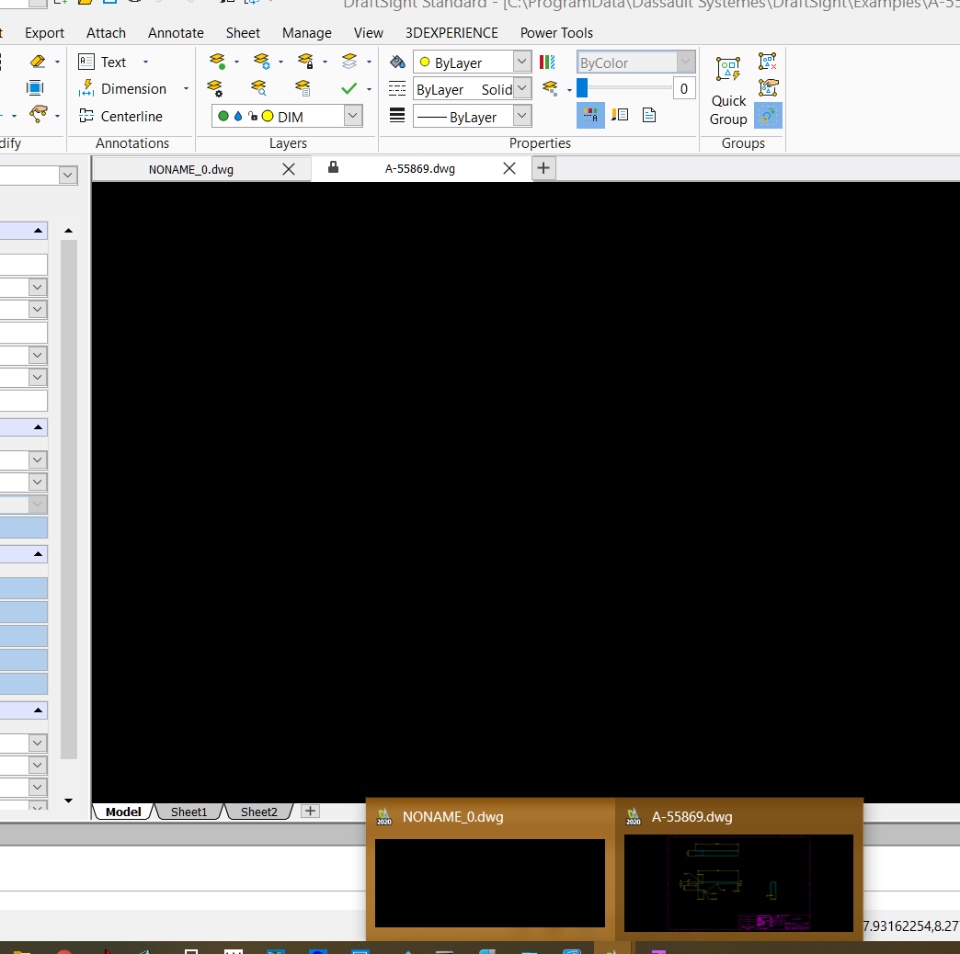
Task: Expand arrow next to lock layer icon
Action: [x=325, y=62]
